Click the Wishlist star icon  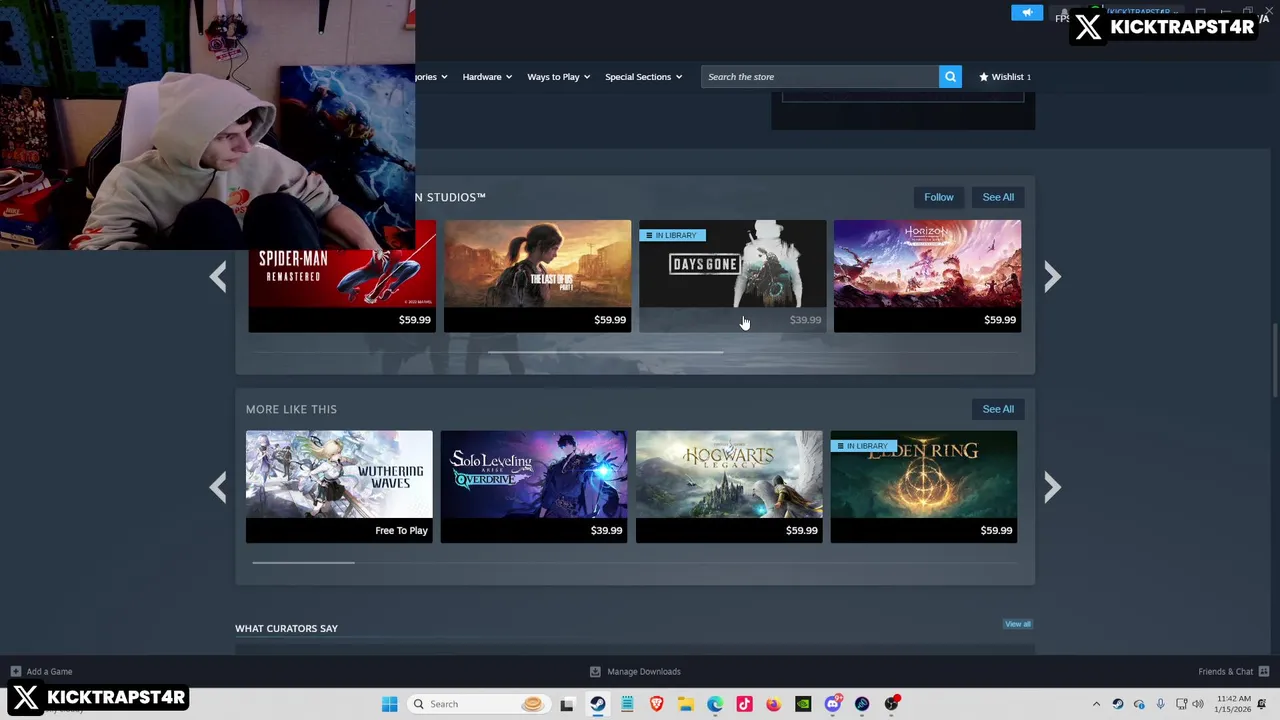pos(983,77)
